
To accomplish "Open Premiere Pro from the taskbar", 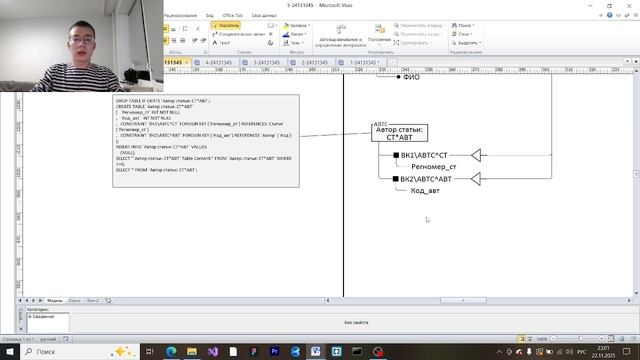I will (x=275, y=351).
